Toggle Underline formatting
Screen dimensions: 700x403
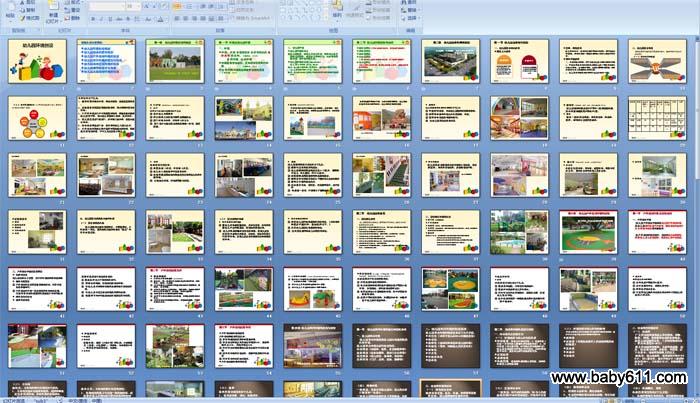coord(107,18)
